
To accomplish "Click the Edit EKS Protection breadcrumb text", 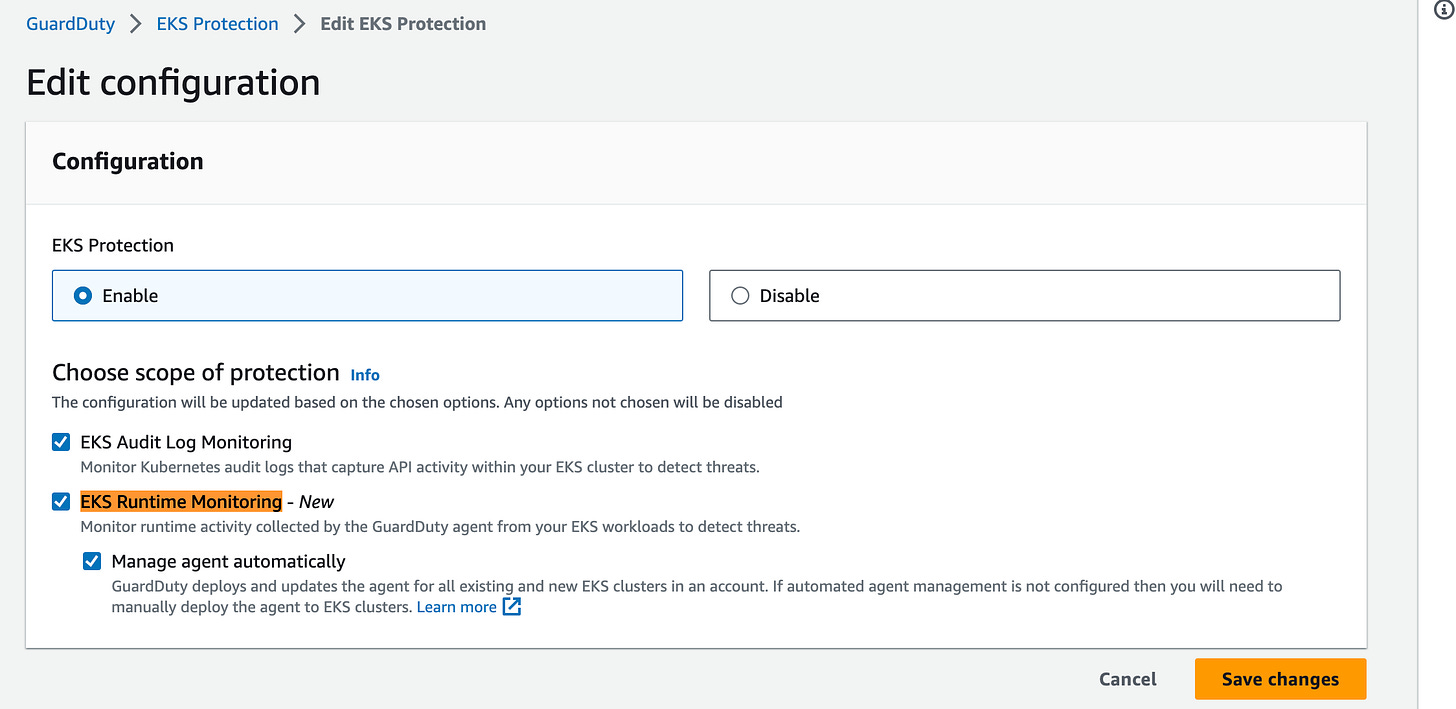I will (403, 24).
